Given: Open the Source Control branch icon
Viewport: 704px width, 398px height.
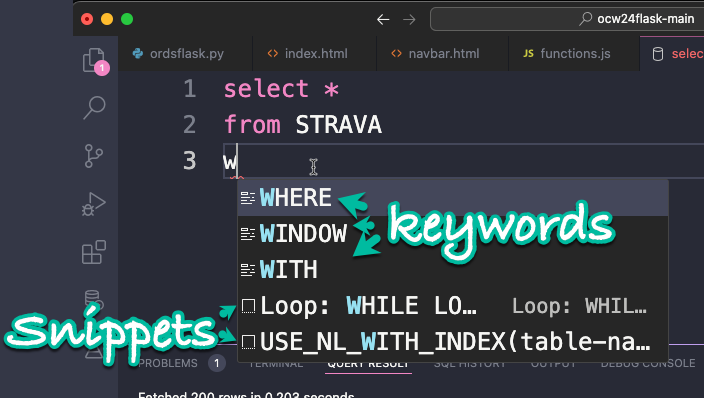Looking at the screenshot, I should point(93,156).
